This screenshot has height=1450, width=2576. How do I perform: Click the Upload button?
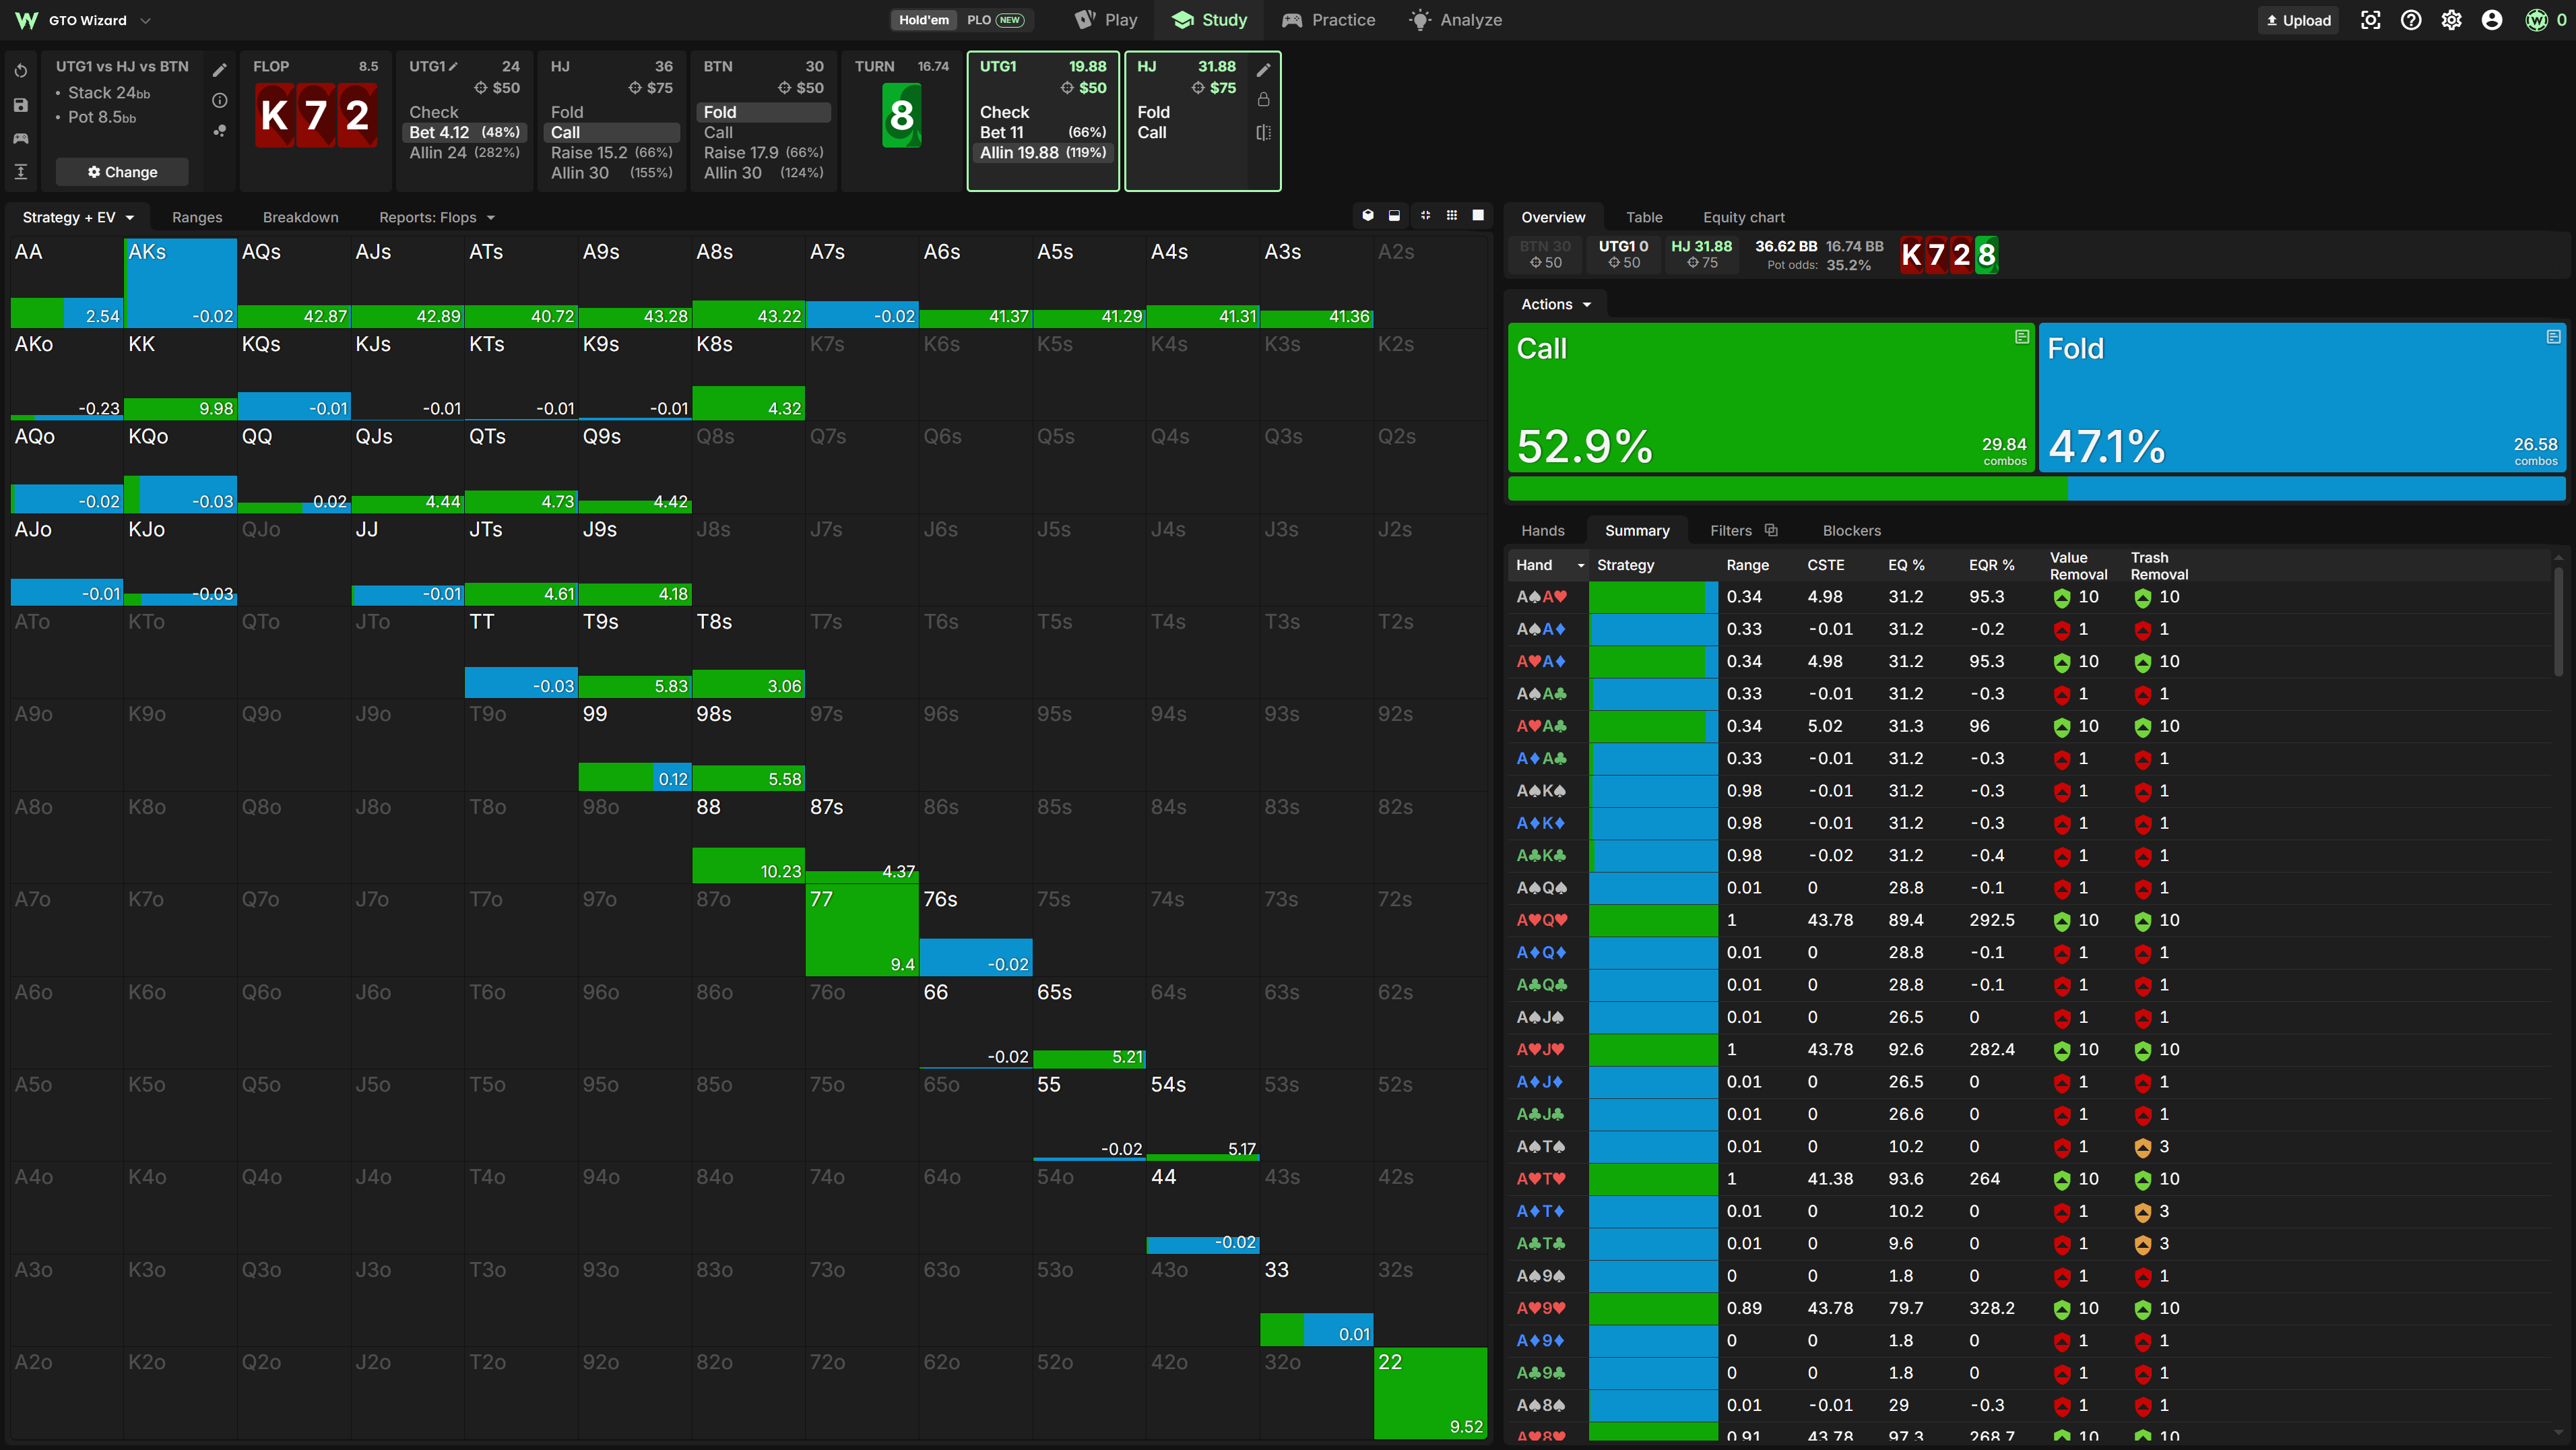2298,20
